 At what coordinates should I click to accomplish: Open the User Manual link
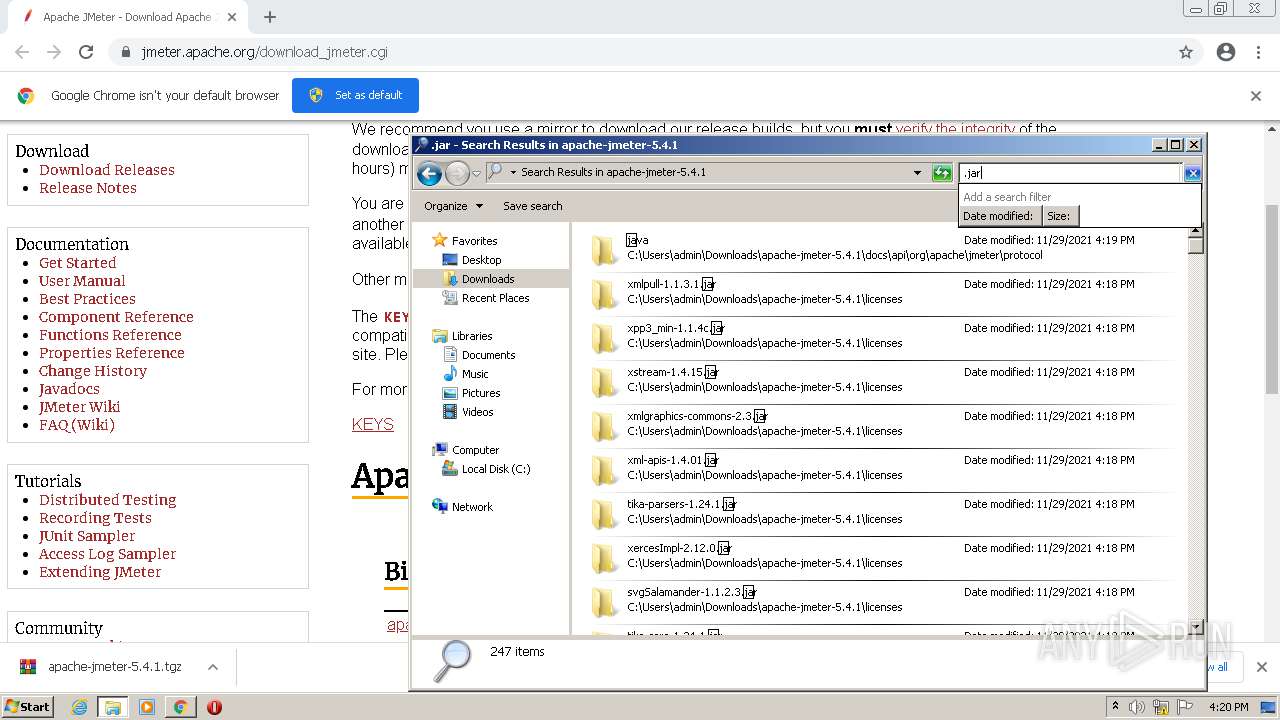click(82, 281)
